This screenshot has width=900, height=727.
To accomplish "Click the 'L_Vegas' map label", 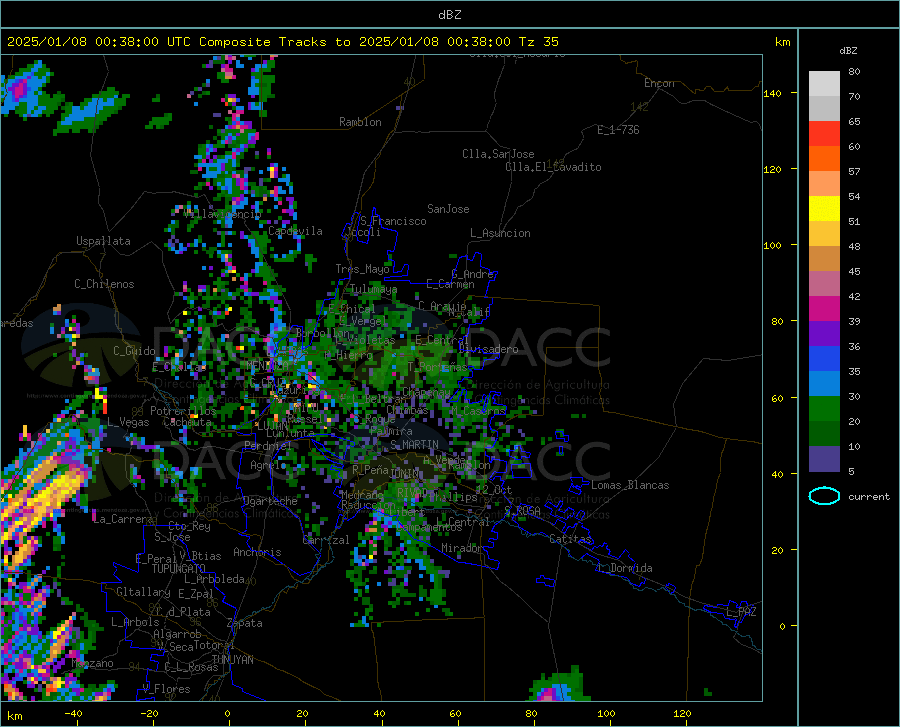I will [x=128, y=422].
